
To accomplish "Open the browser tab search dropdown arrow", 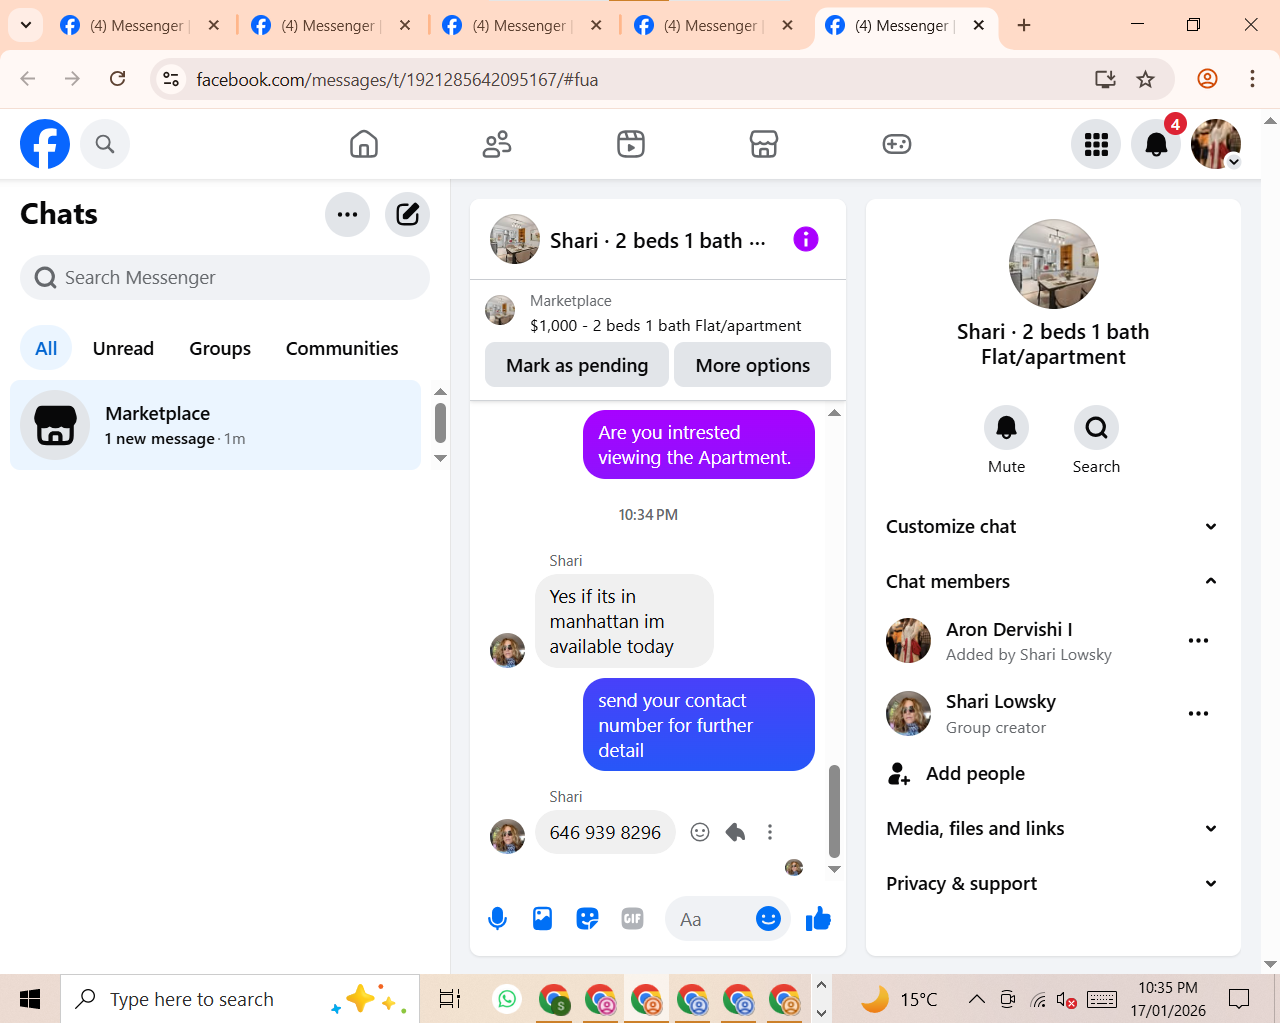I will 25,25.
